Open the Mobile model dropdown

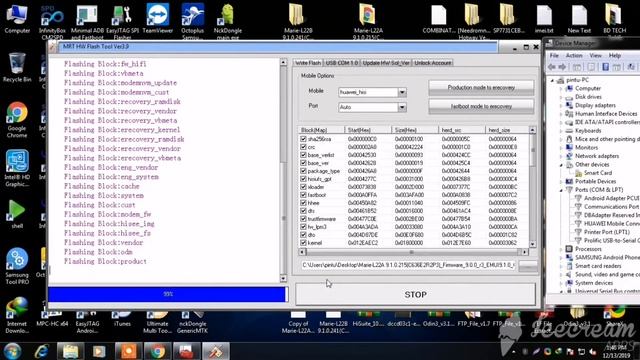[402, 92]
